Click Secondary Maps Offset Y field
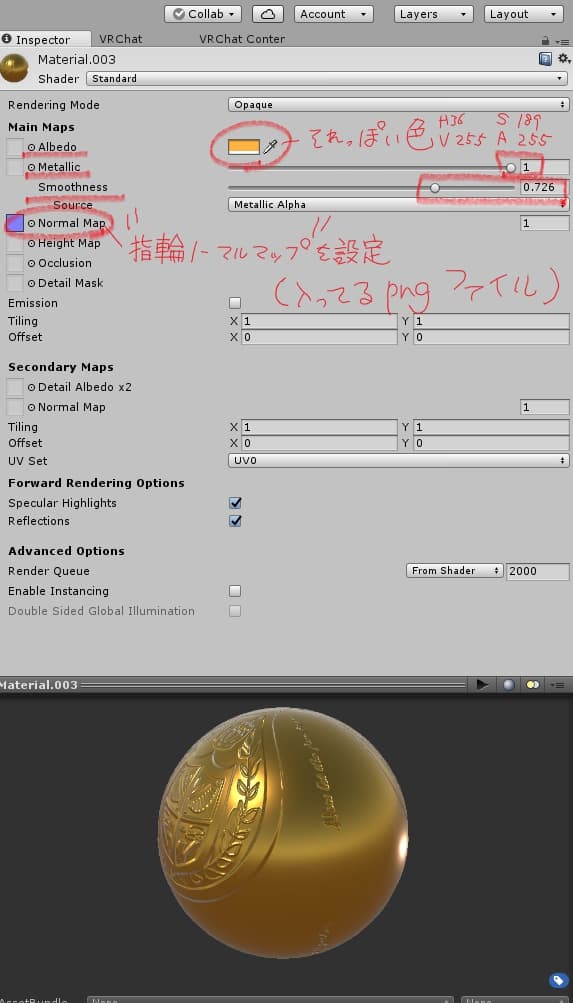 click(x=491, y=443)
